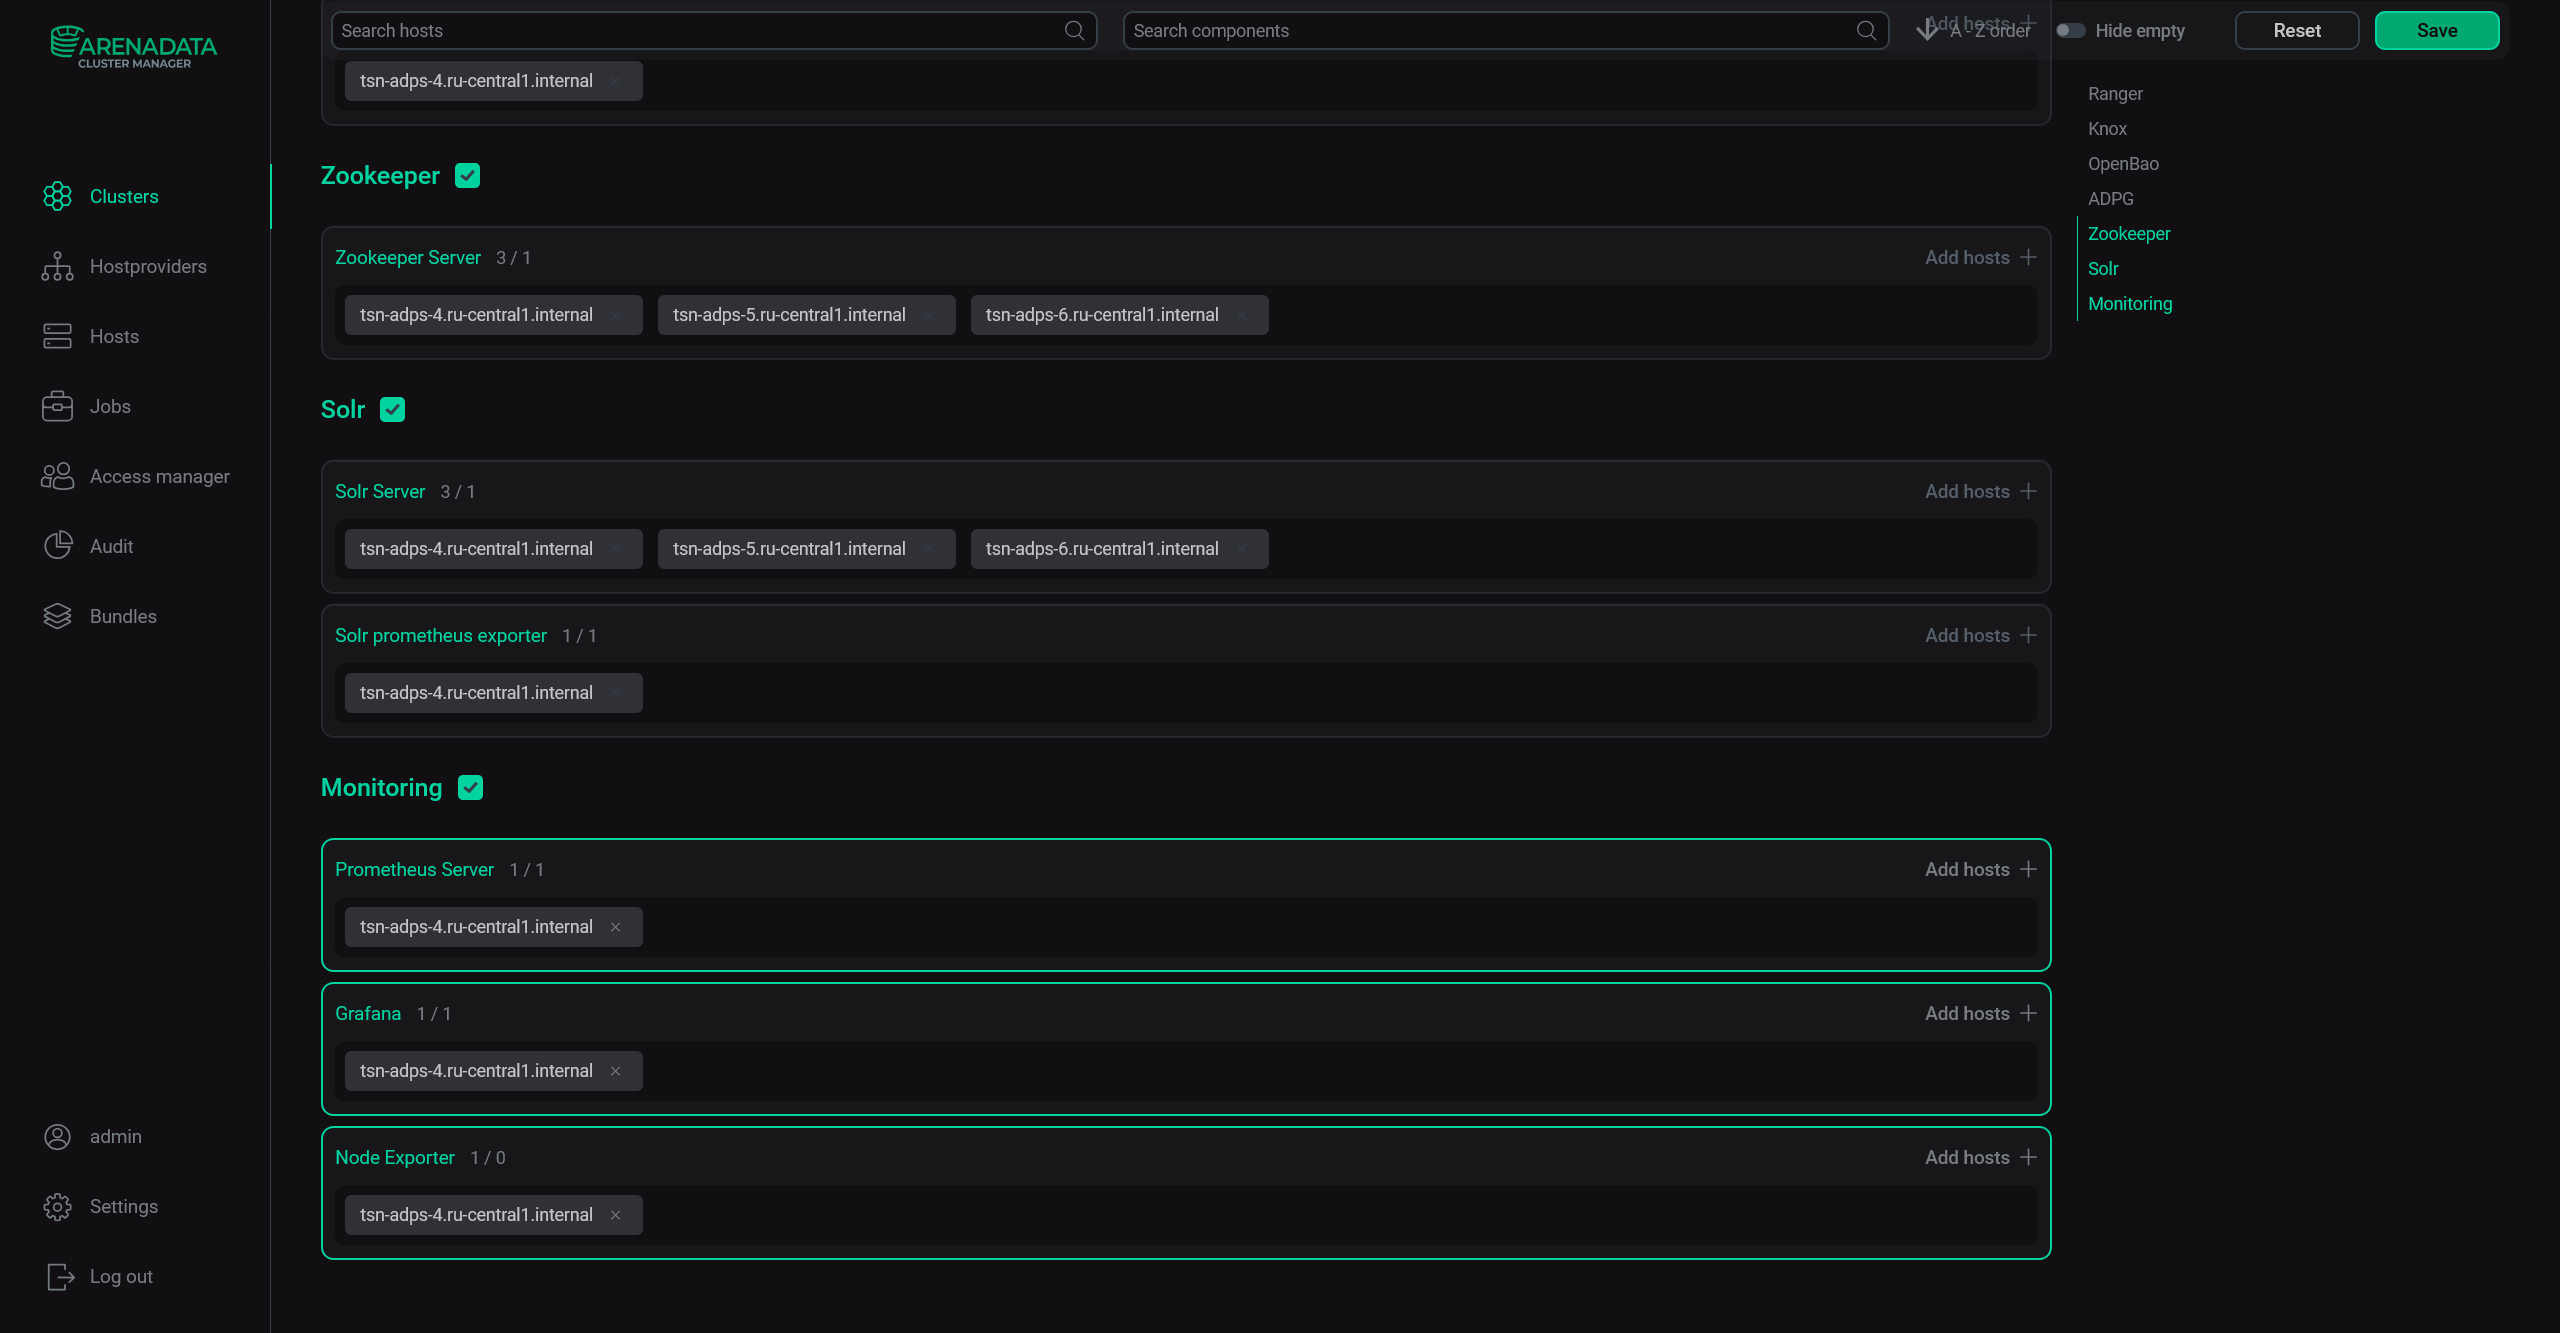2560x1333 pixels.
Task: Remove tsn-adps-5 host from Zookeeper Server
Action: [x=929, y=314]
